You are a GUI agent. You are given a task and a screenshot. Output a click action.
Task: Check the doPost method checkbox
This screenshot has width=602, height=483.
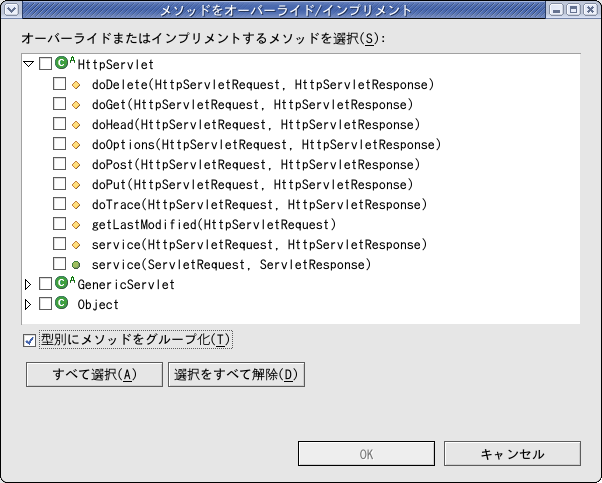tap(60, 163)
